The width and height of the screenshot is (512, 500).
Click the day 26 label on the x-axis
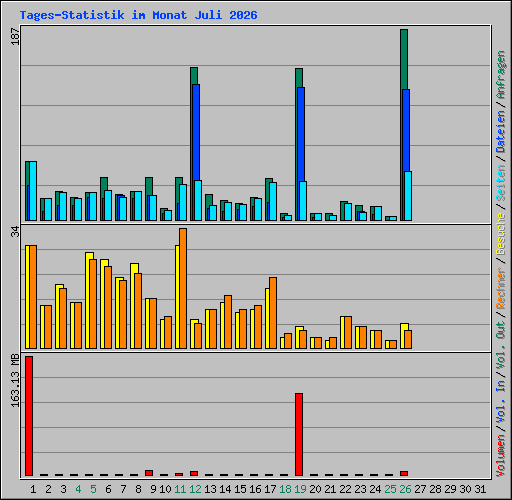click(405, 489)
